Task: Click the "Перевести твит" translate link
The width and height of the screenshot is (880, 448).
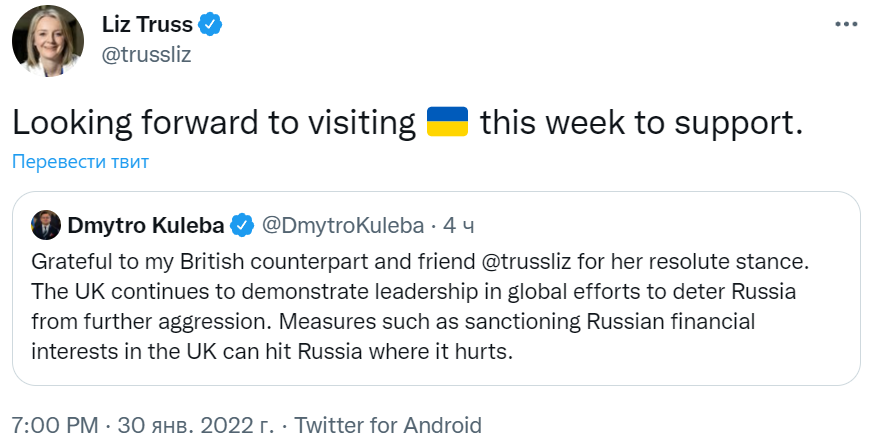Action: (x=80, y=161)
